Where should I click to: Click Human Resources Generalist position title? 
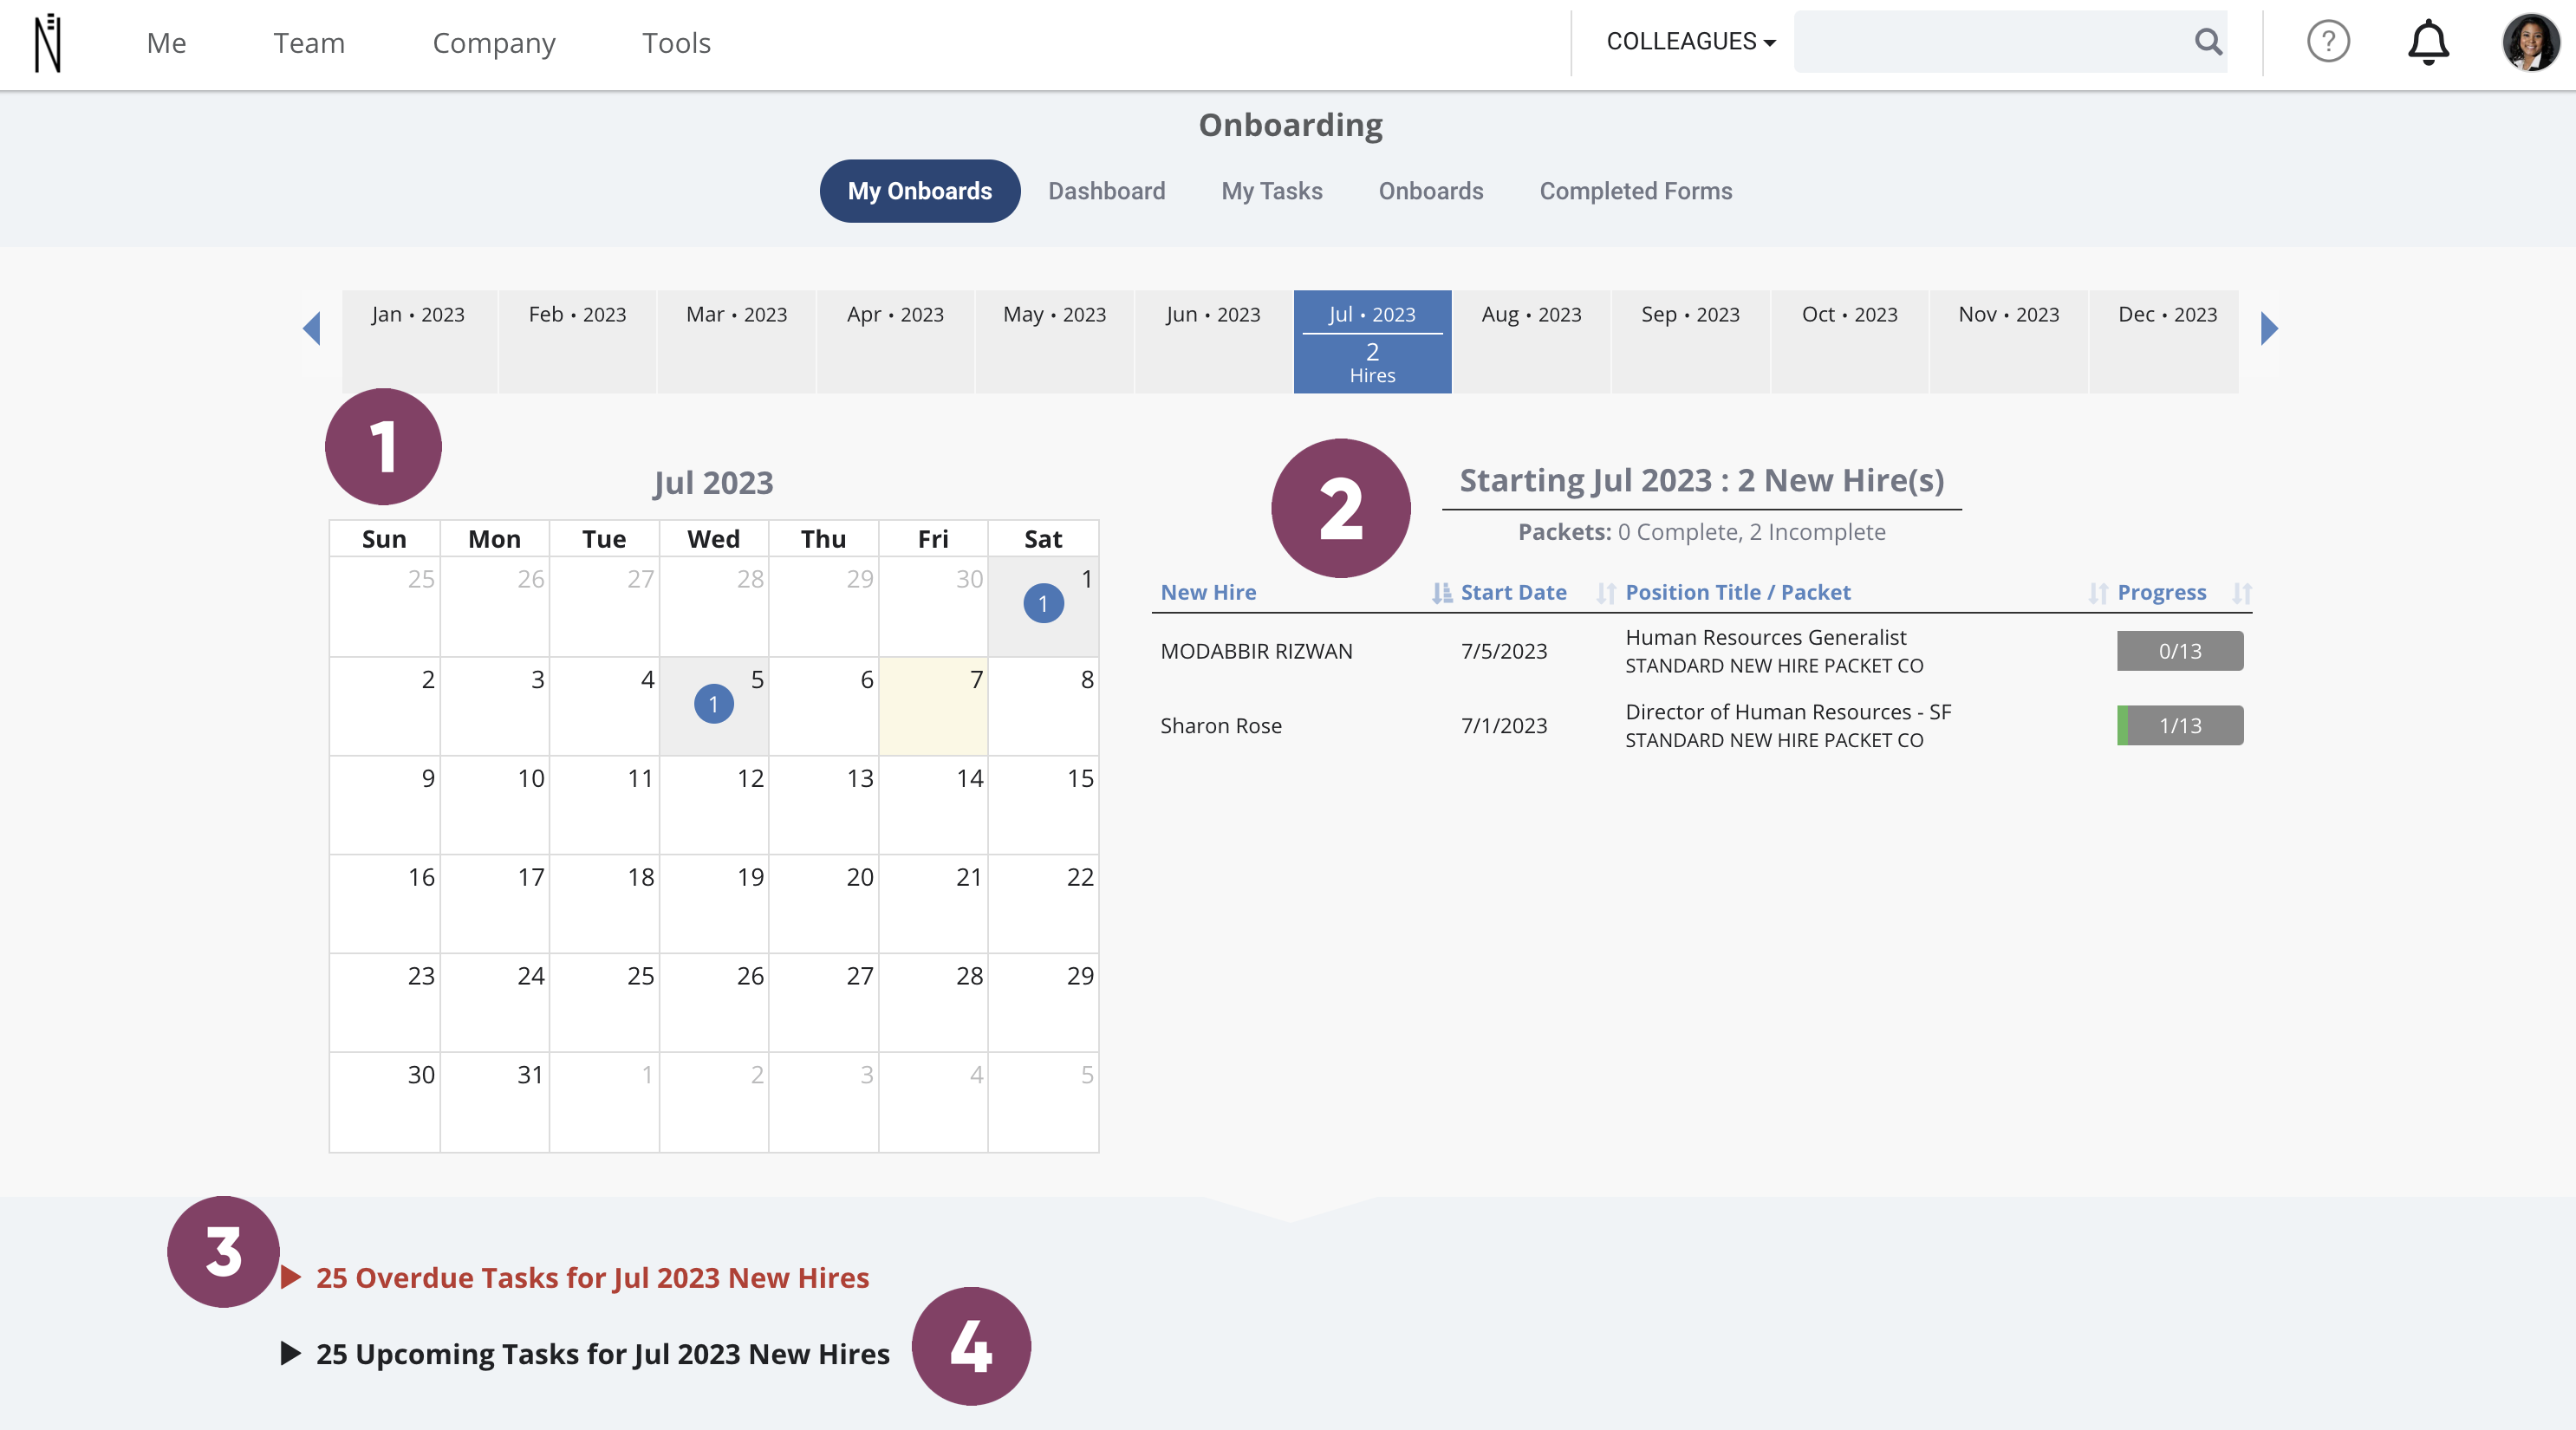click(x=1765, y=637)
